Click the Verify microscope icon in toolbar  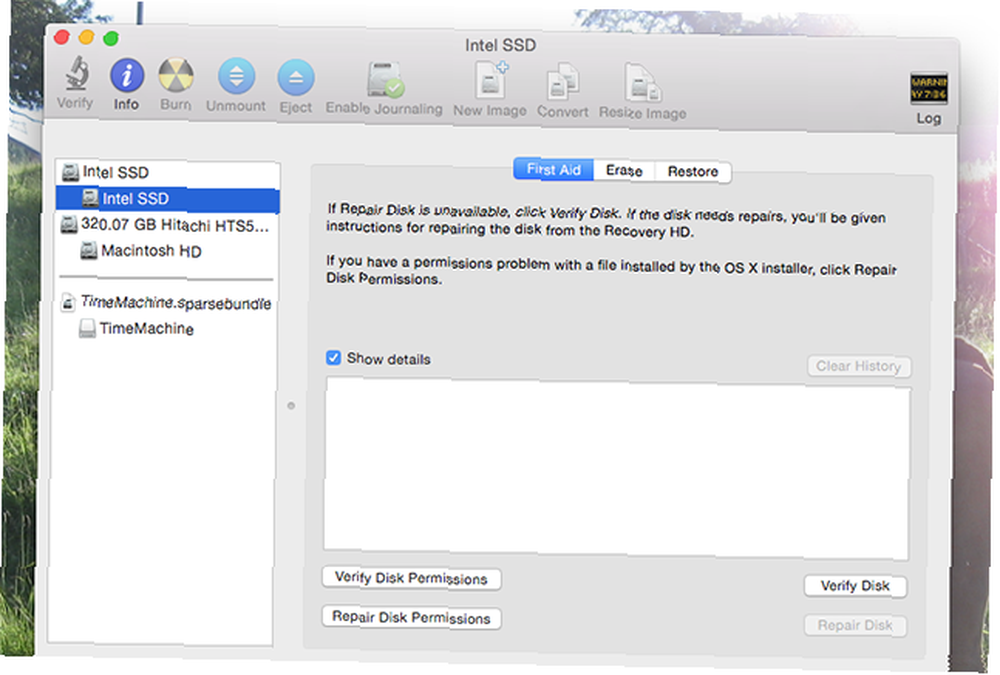pyautogui.click(x=77, y=74)
